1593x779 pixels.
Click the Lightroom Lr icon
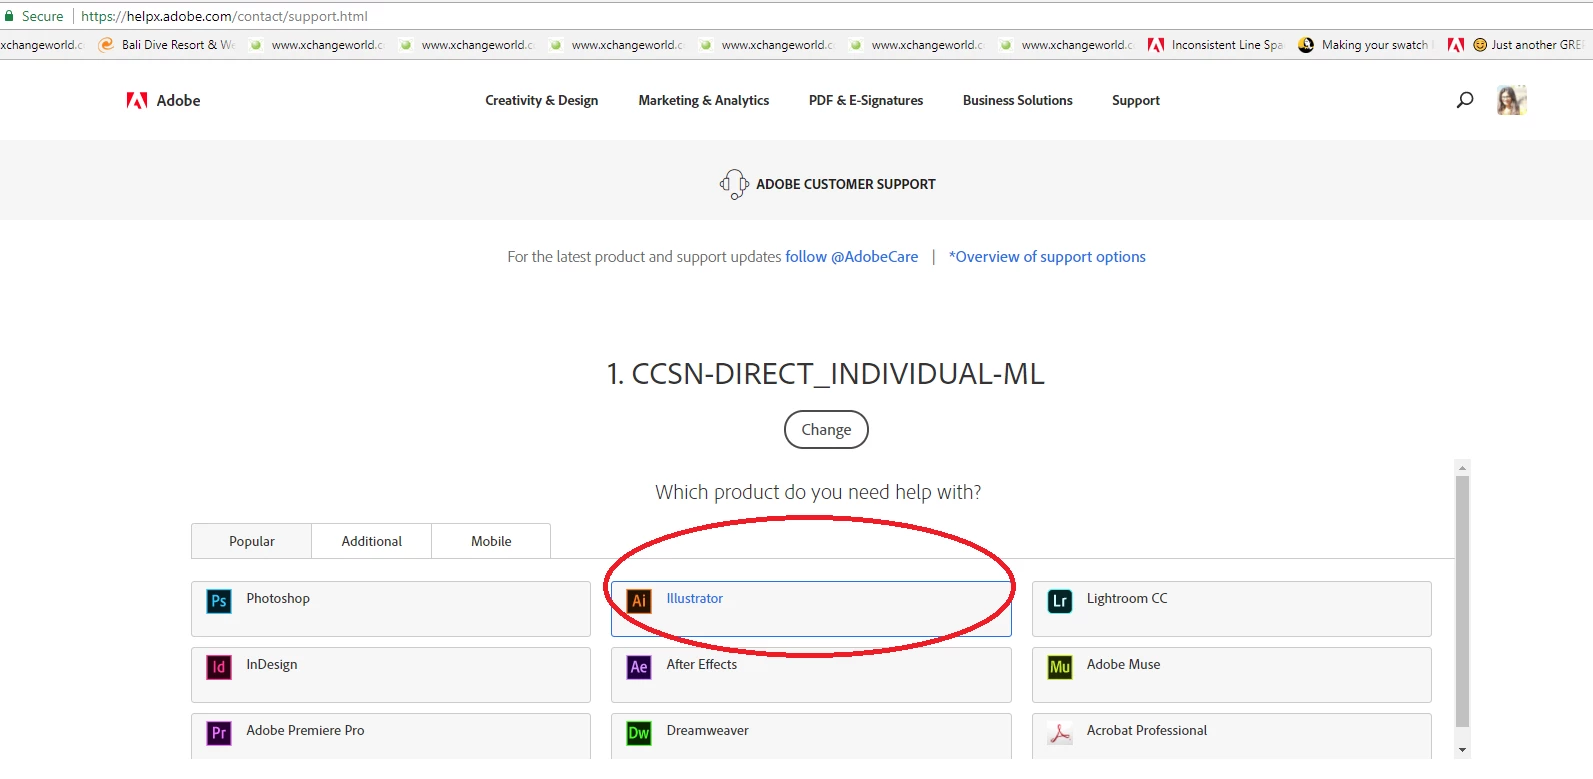coord(1060,601)
